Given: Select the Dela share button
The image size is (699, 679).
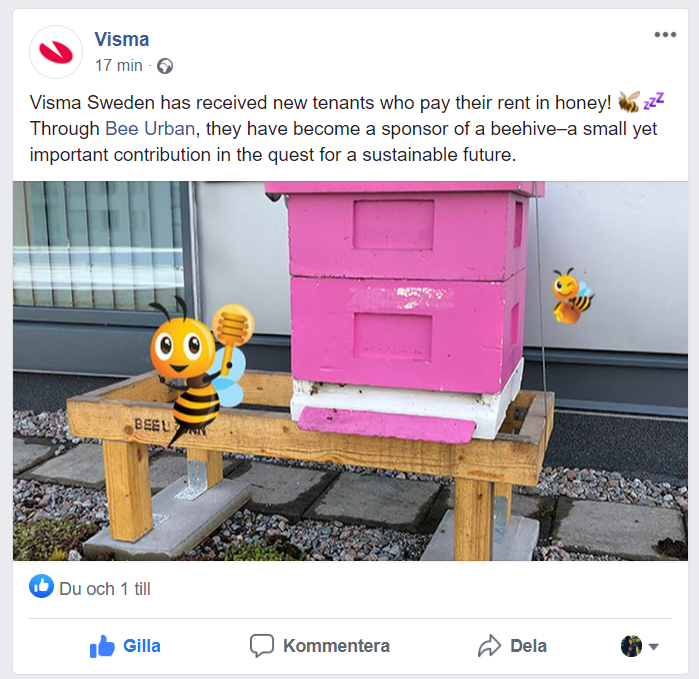Looking at the screenshot, I should click(512, 646).
